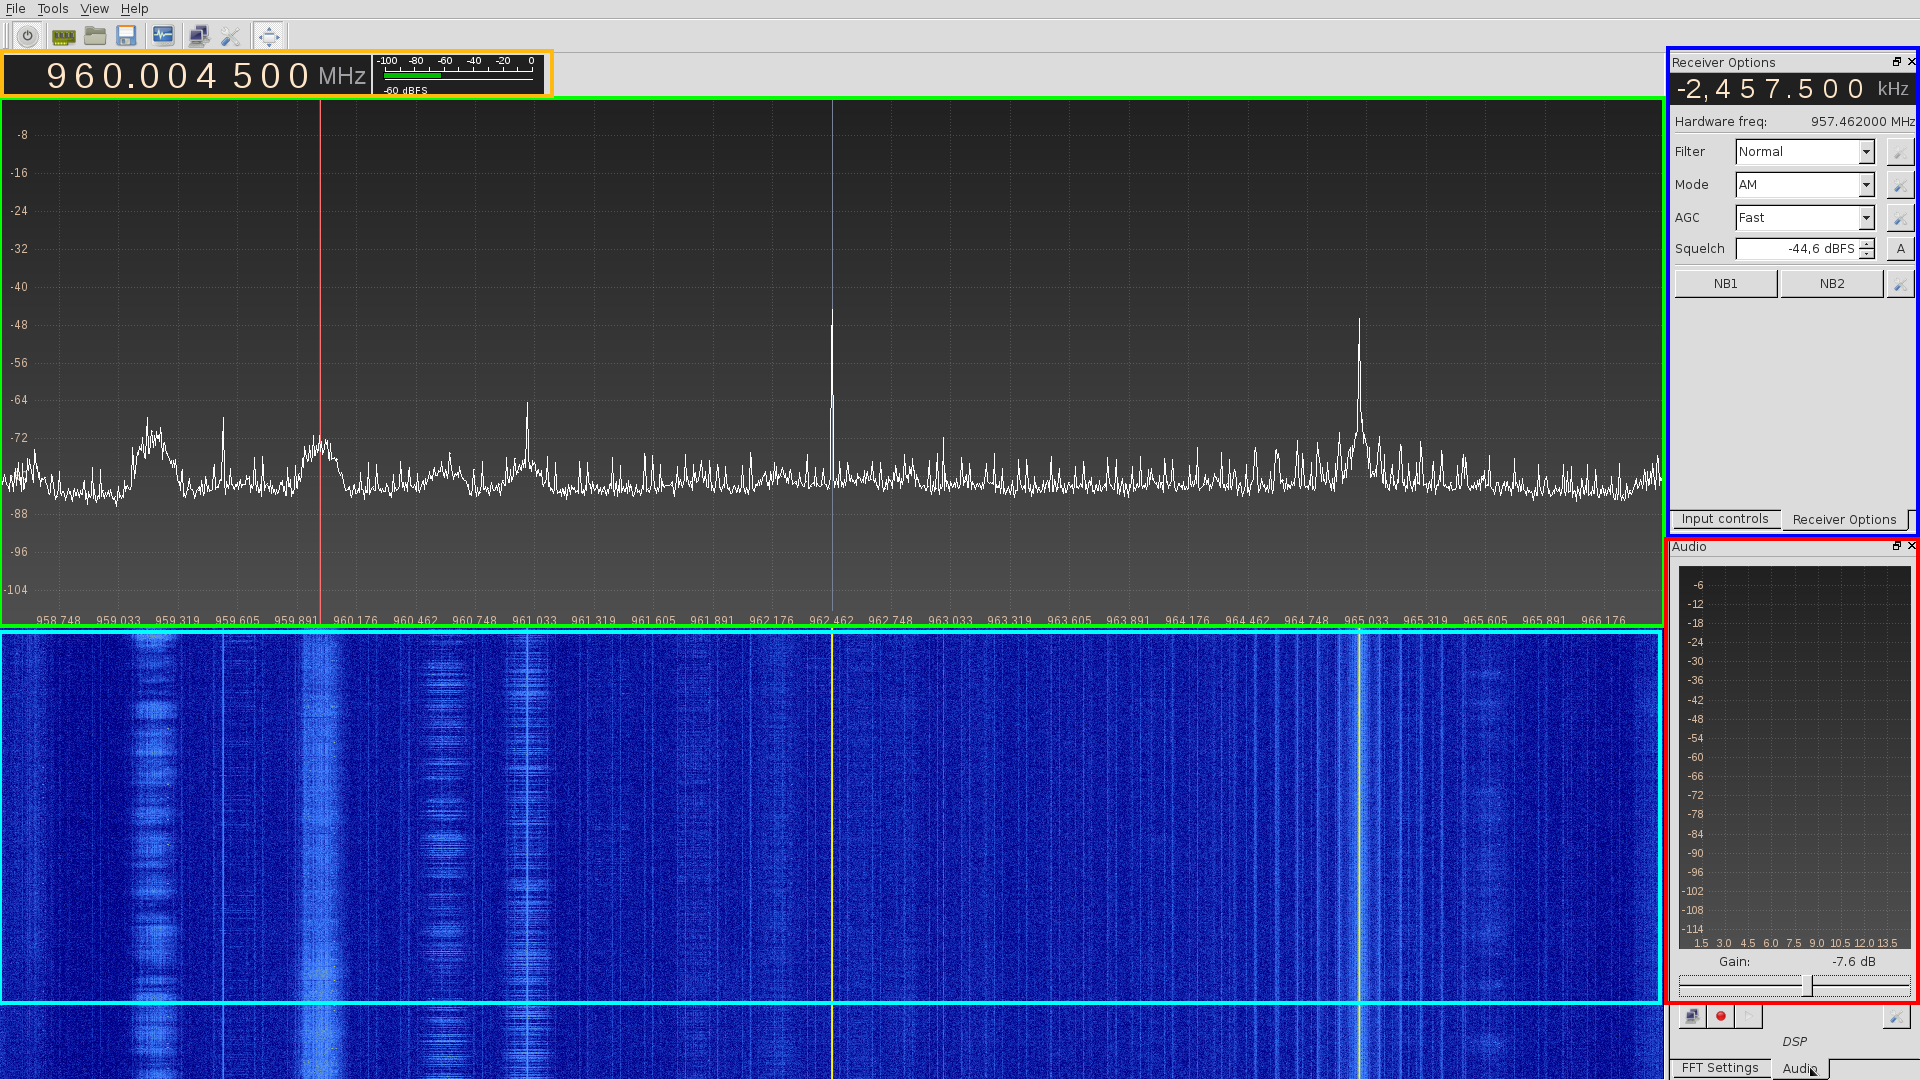The width and height of the screenshot is (1920, 1080).
Task: Expand the AGC dropdown set to Fast
Action: [x=1804, y=218]
